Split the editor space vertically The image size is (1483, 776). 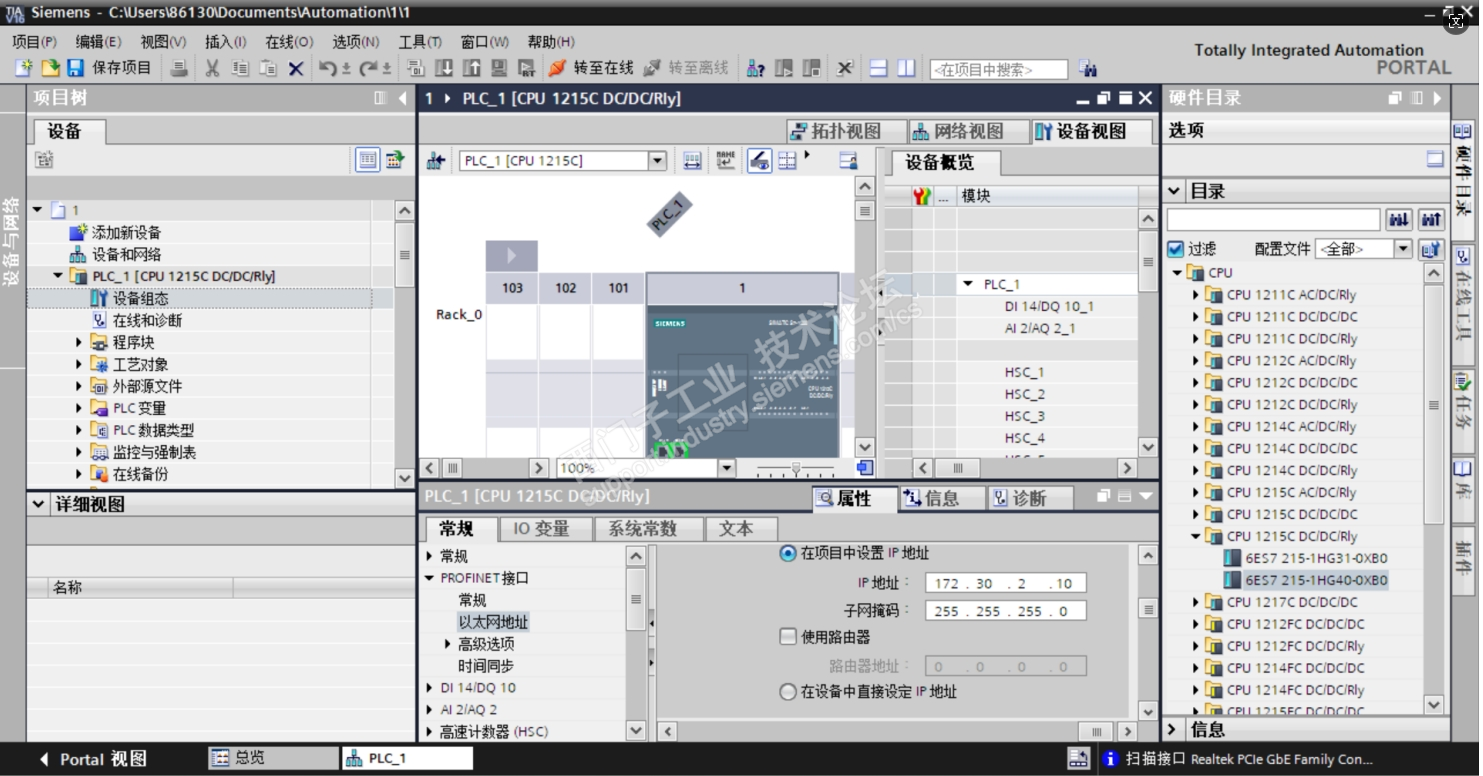(906, 68)
